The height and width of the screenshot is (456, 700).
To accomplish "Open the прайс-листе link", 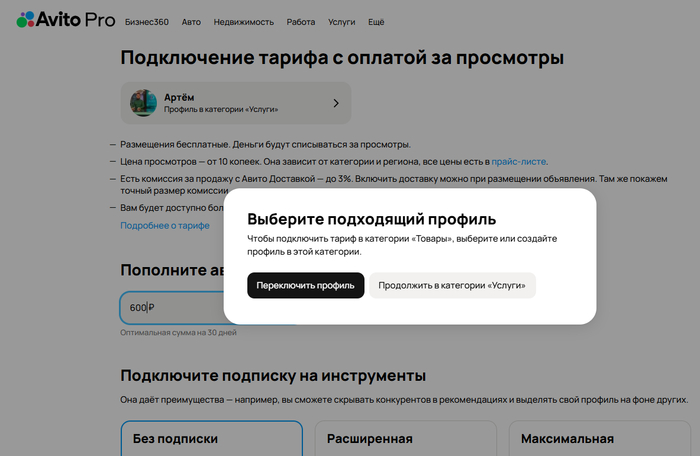I will (519, 161).
